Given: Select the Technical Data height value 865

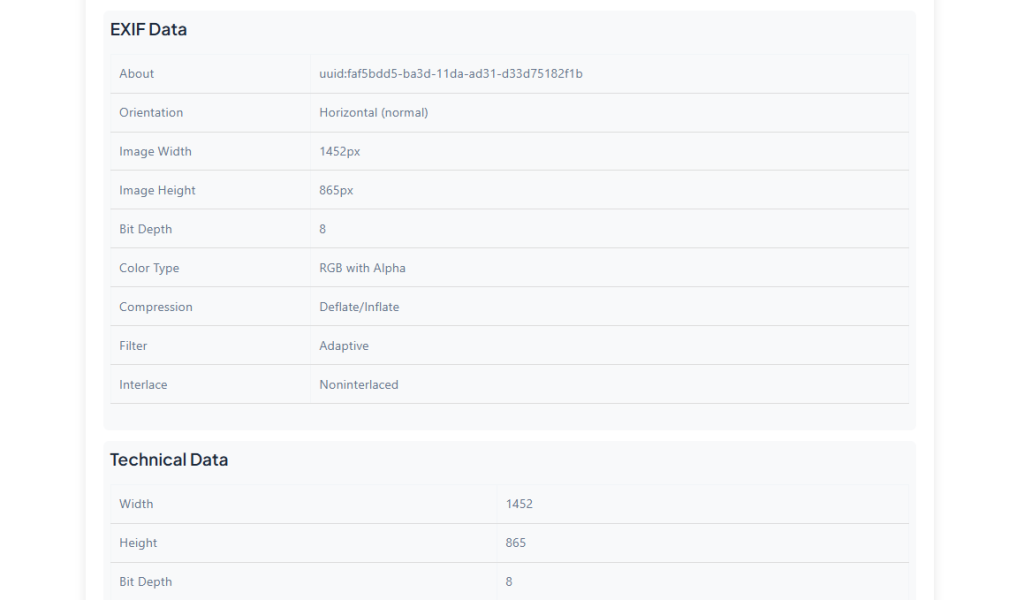Looking at the screenshot, I should (515, 543).
